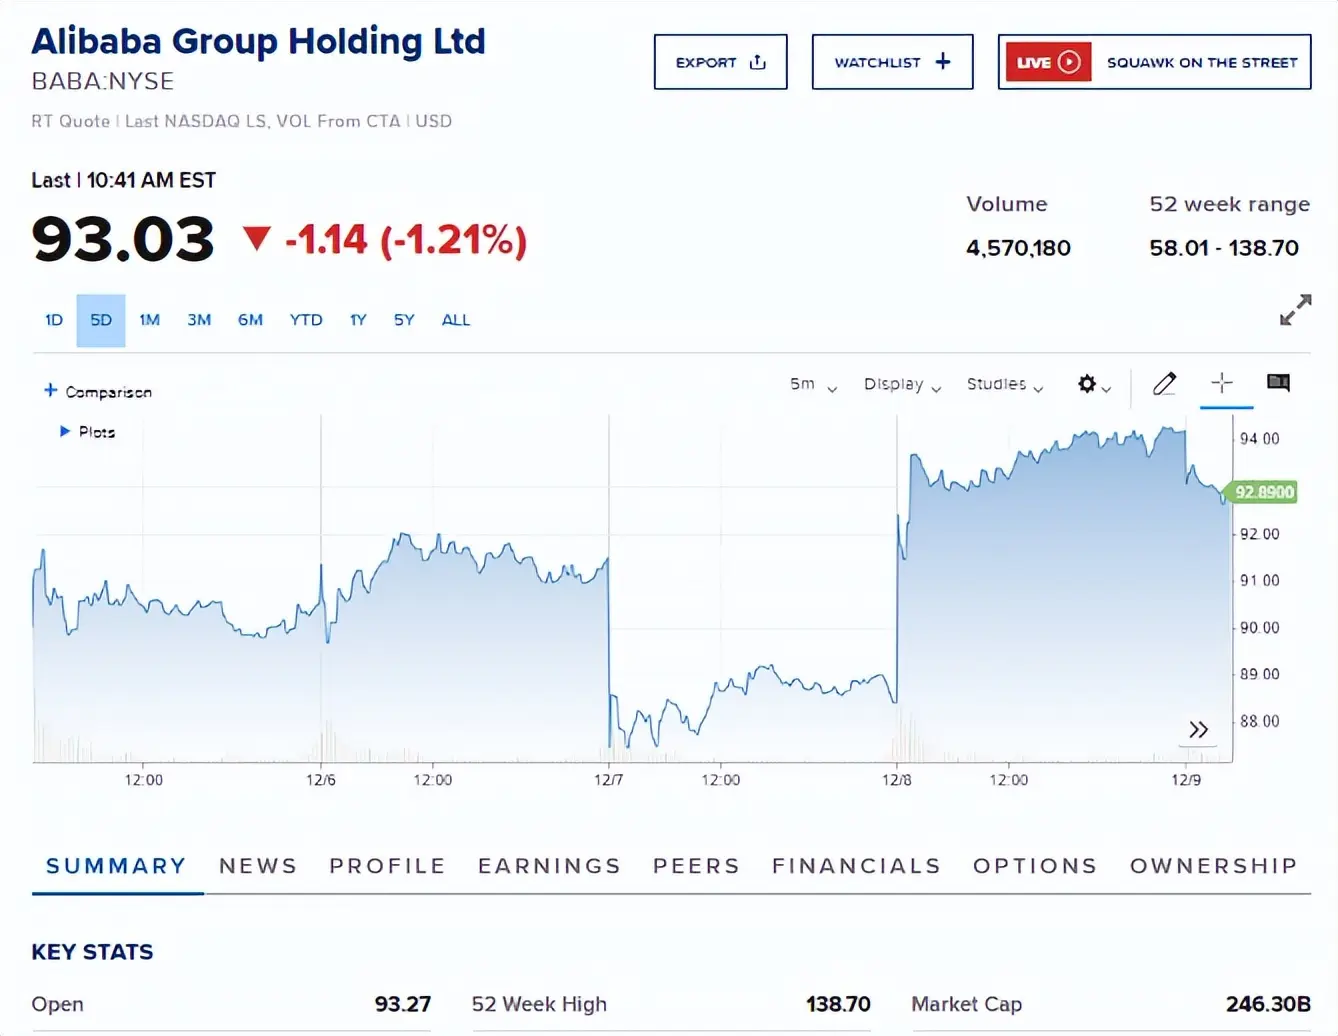
Task: Open the chart comment icon
Action: (1278, 383)
